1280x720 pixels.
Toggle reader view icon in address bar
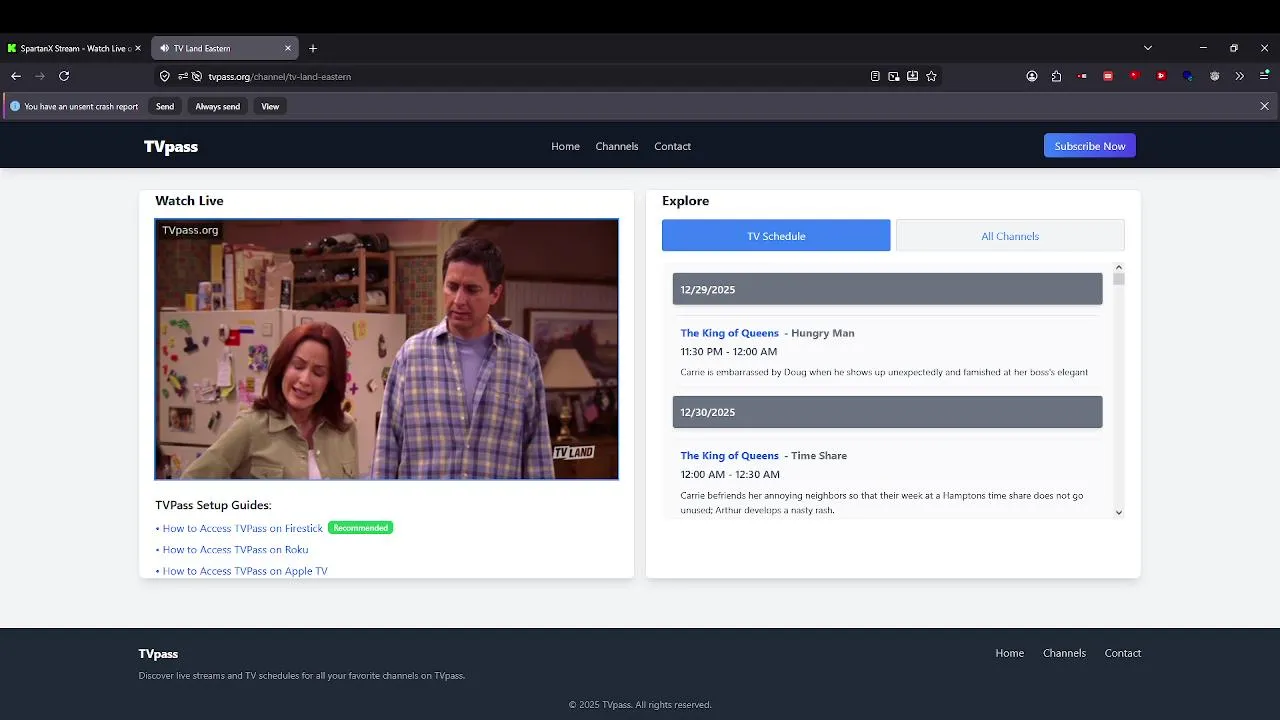[875, 76]
